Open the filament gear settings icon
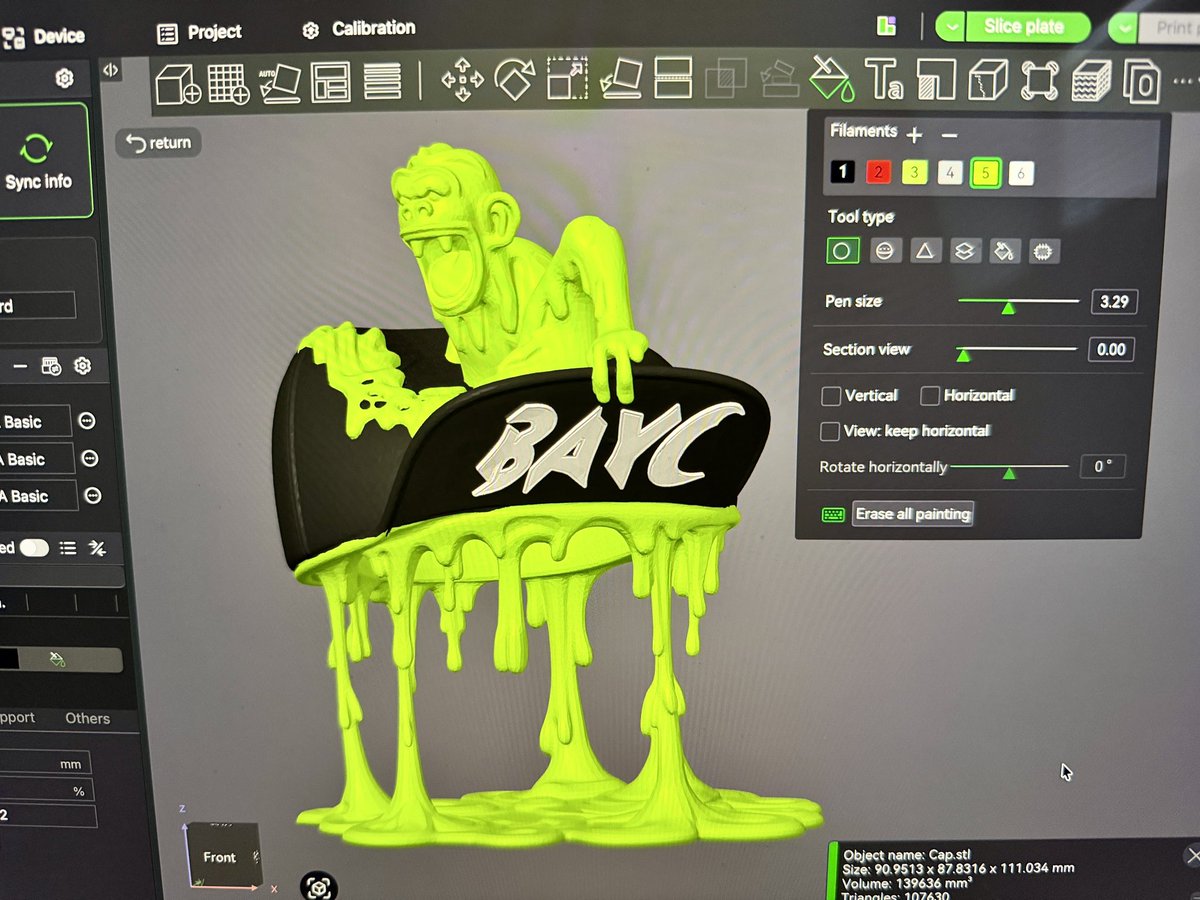Viewport: 1200px width, 900px height. point(83,367)
